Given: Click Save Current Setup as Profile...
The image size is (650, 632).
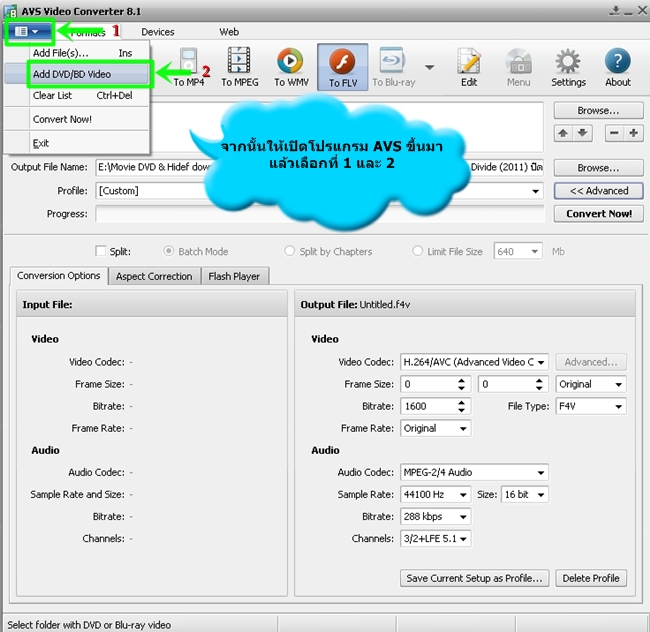Looking at the screenshot, I should [x=474, y=578].
